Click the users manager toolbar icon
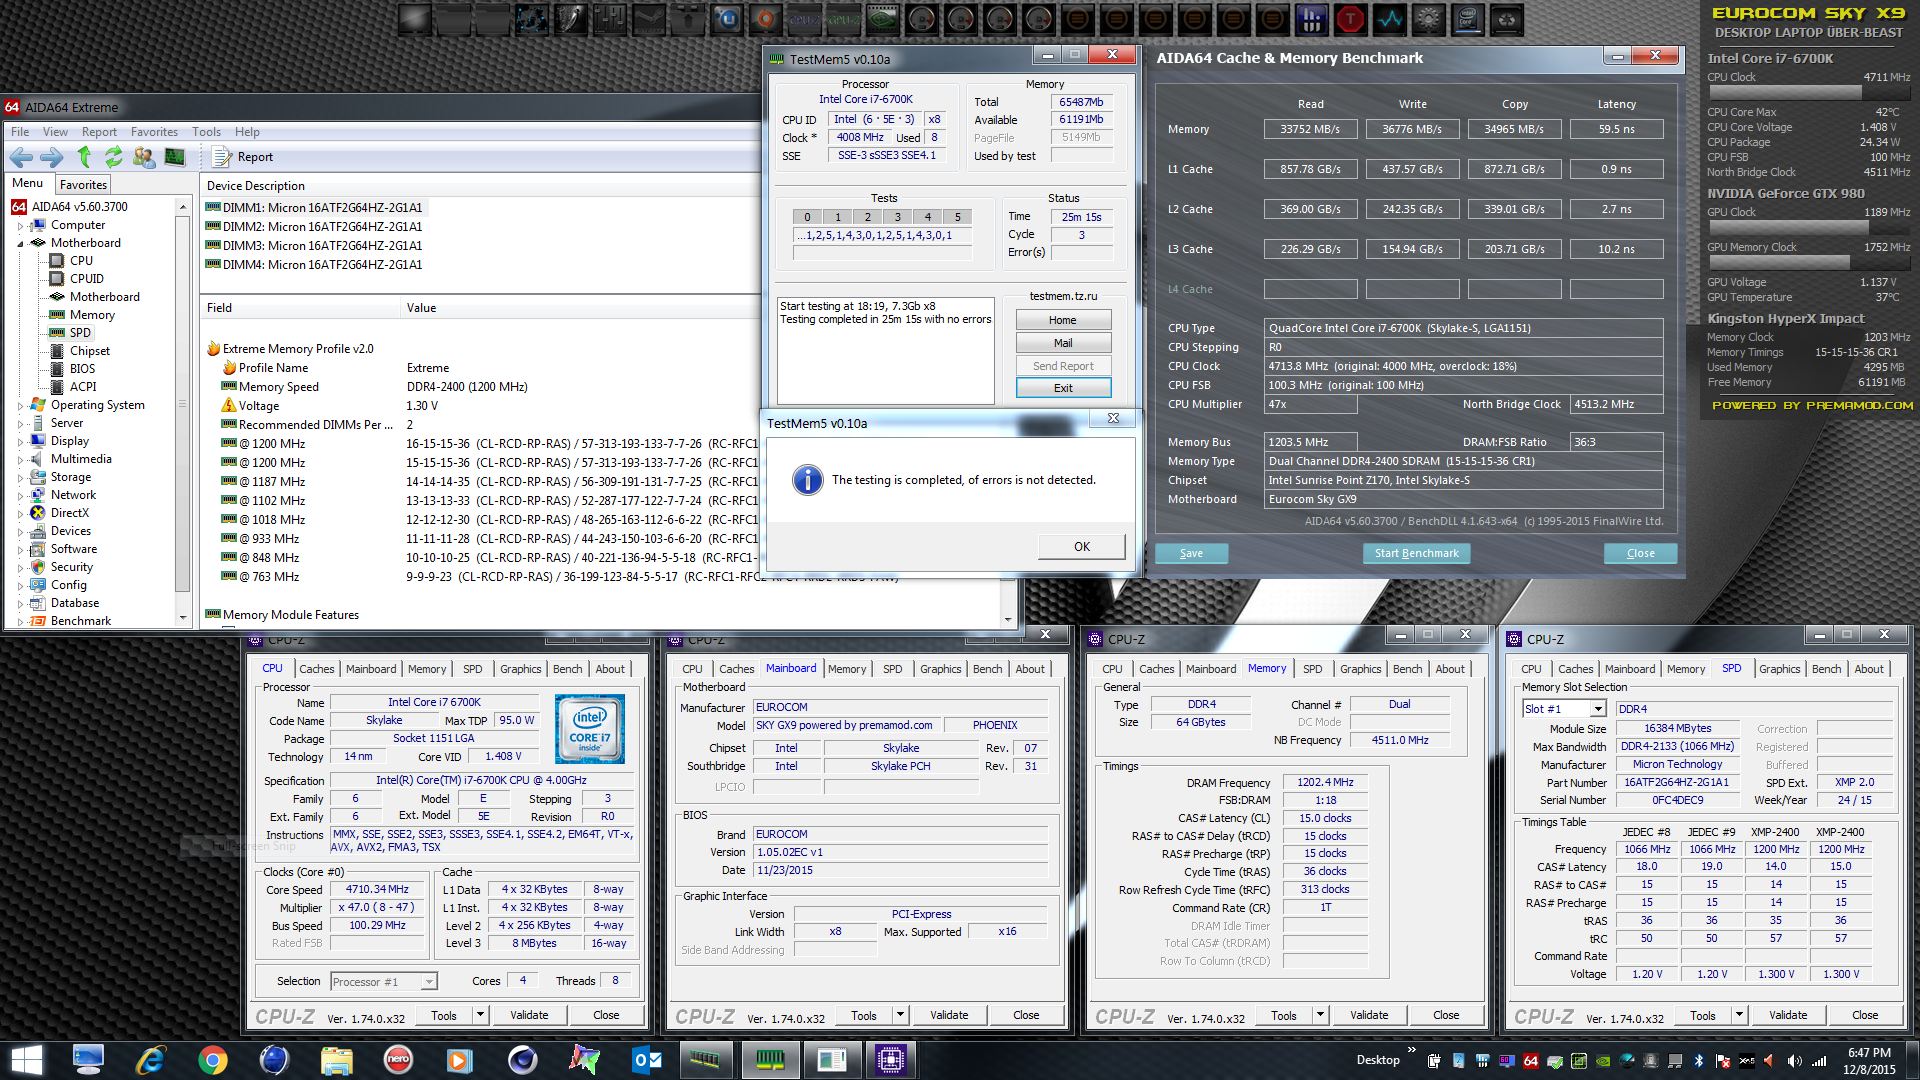1920x1080 pixels. pos(144,157)
